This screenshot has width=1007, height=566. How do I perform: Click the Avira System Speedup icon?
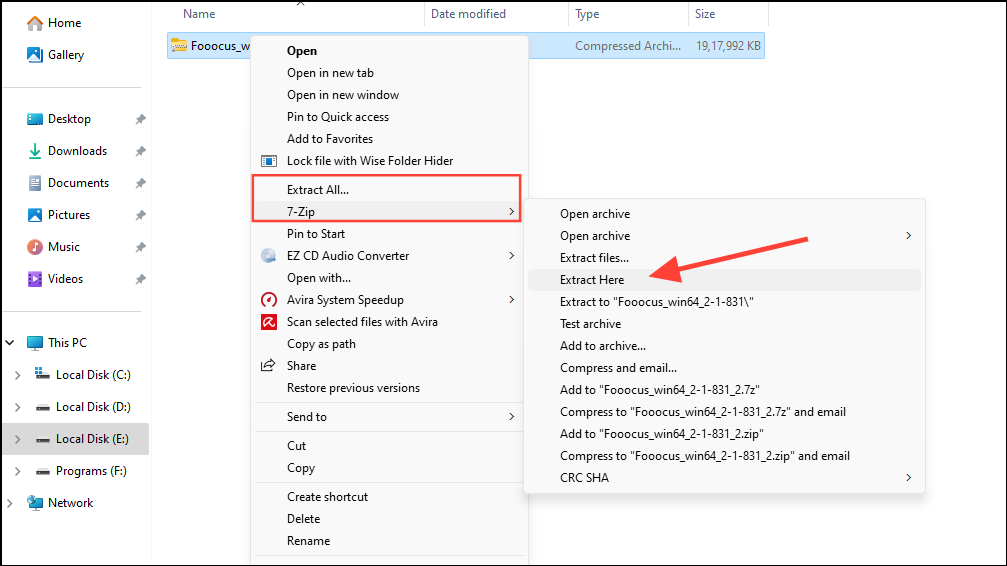(268, 300)
